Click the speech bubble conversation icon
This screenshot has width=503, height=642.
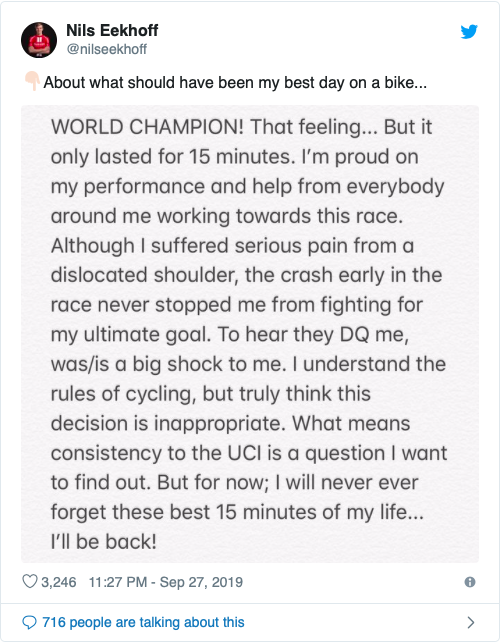click(29, 622)
